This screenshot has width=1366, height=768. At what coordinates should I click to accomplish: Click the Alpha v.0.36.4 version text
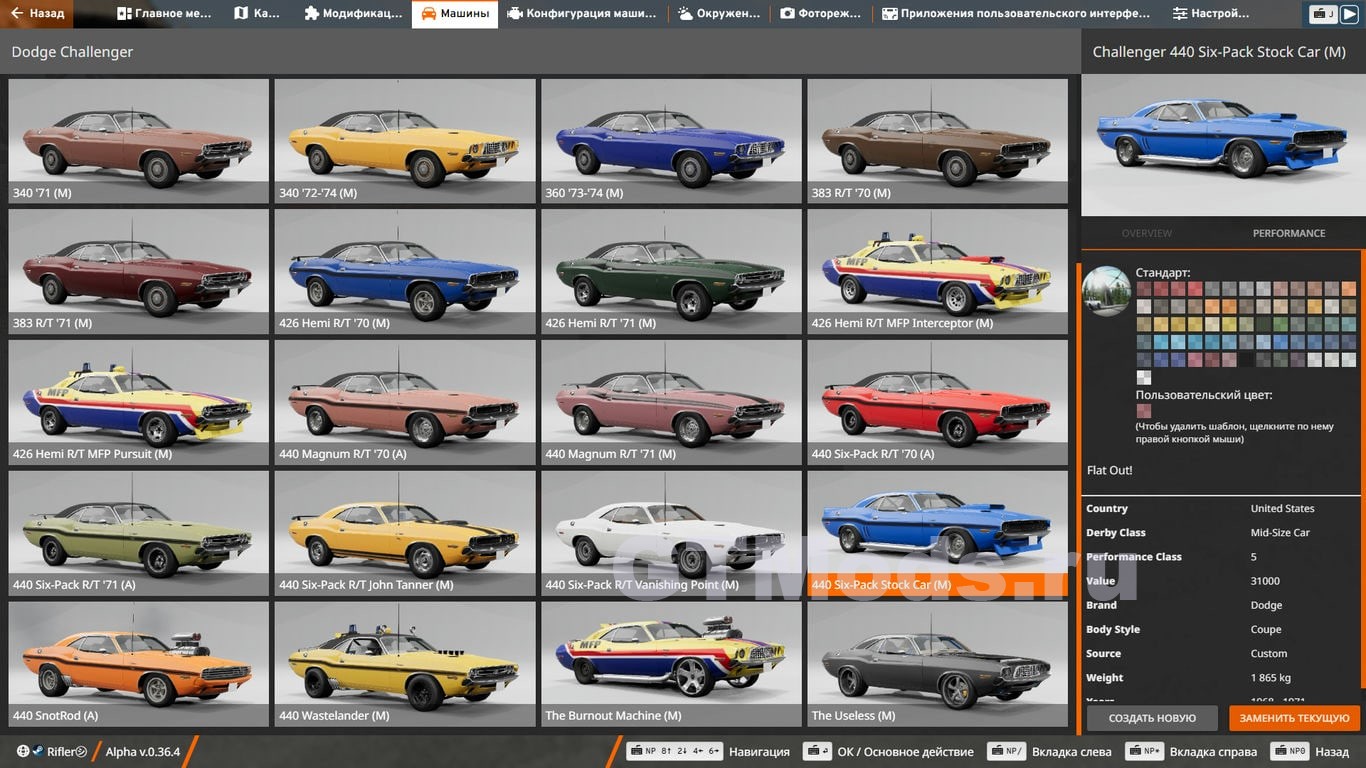click(143, 752)
